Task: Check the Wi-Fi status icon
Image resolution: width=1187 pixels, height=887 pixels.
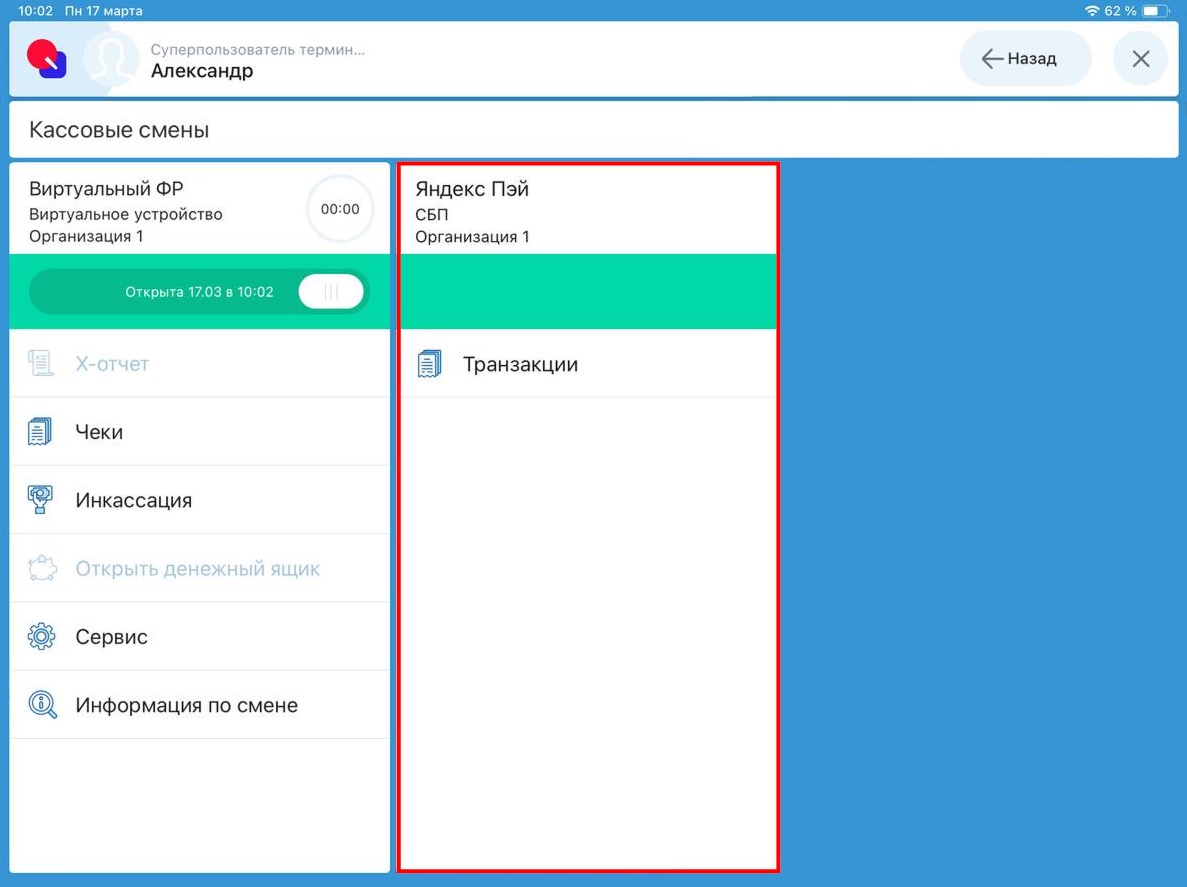Action: (1092, 11)
